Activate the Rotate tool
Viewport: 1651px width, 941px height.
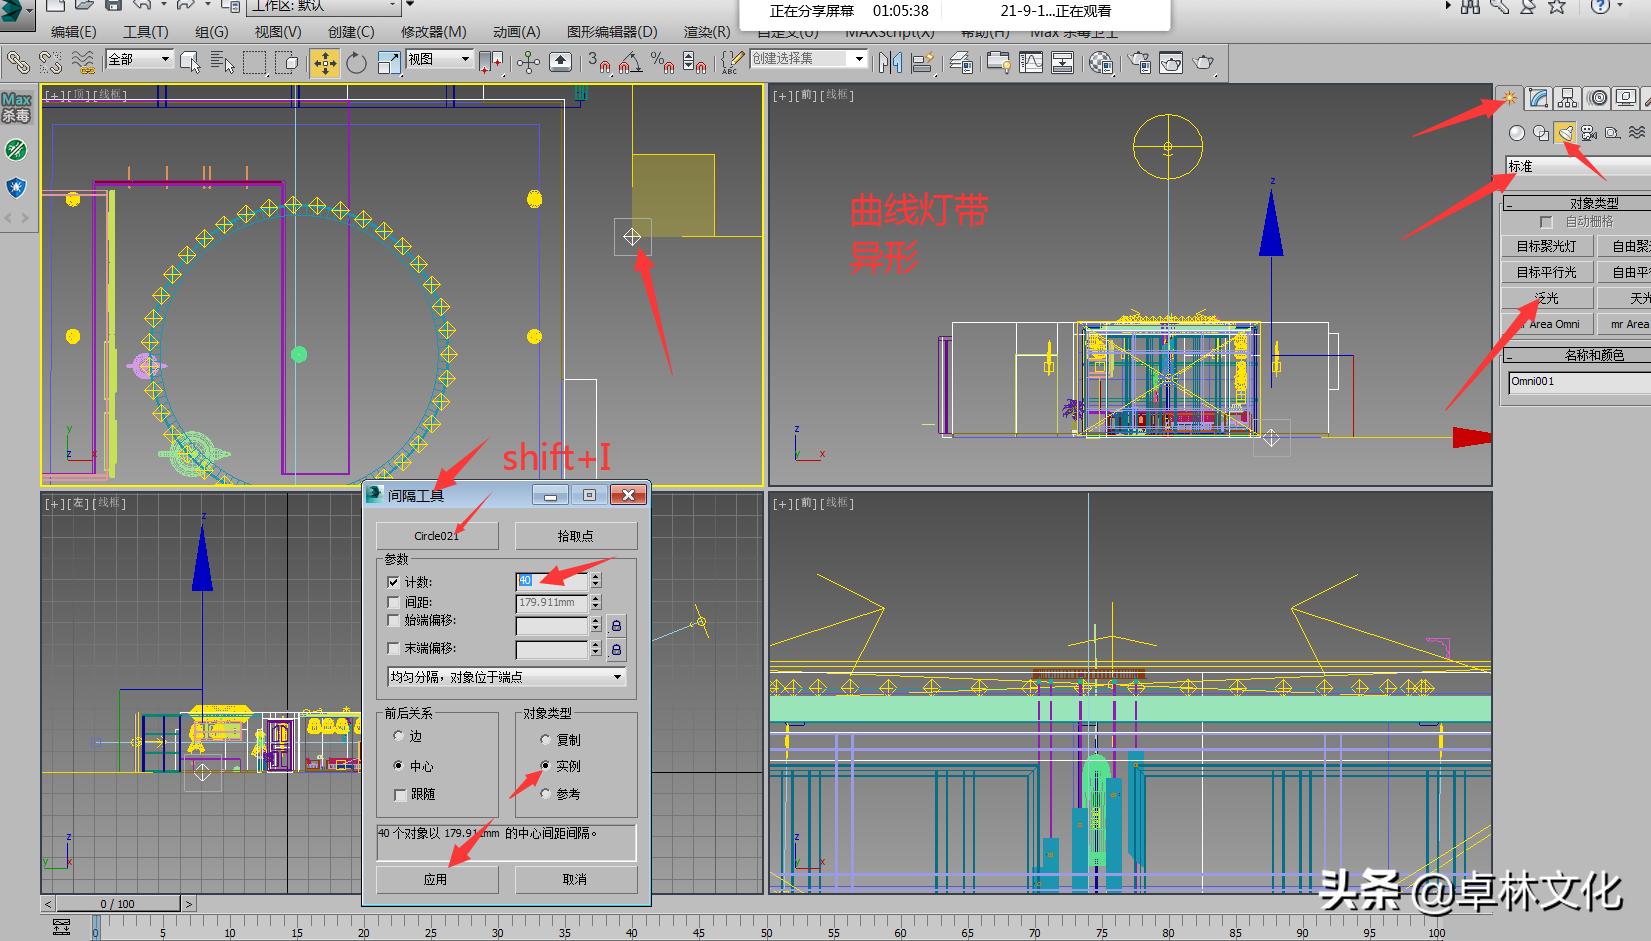pyautogui.click(x=356, y=63)
